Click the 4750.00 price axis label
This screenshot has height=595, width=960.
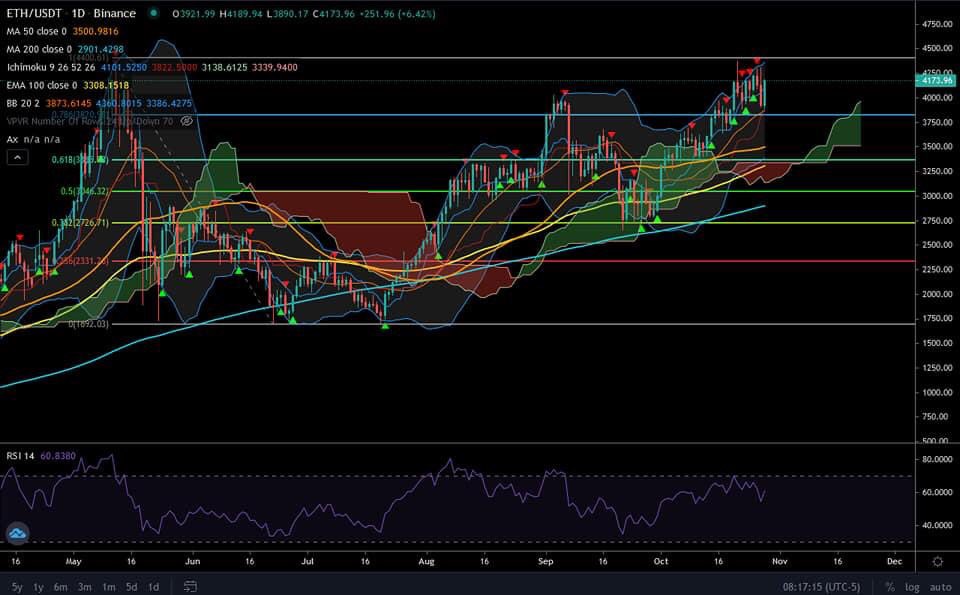point(937,24)
